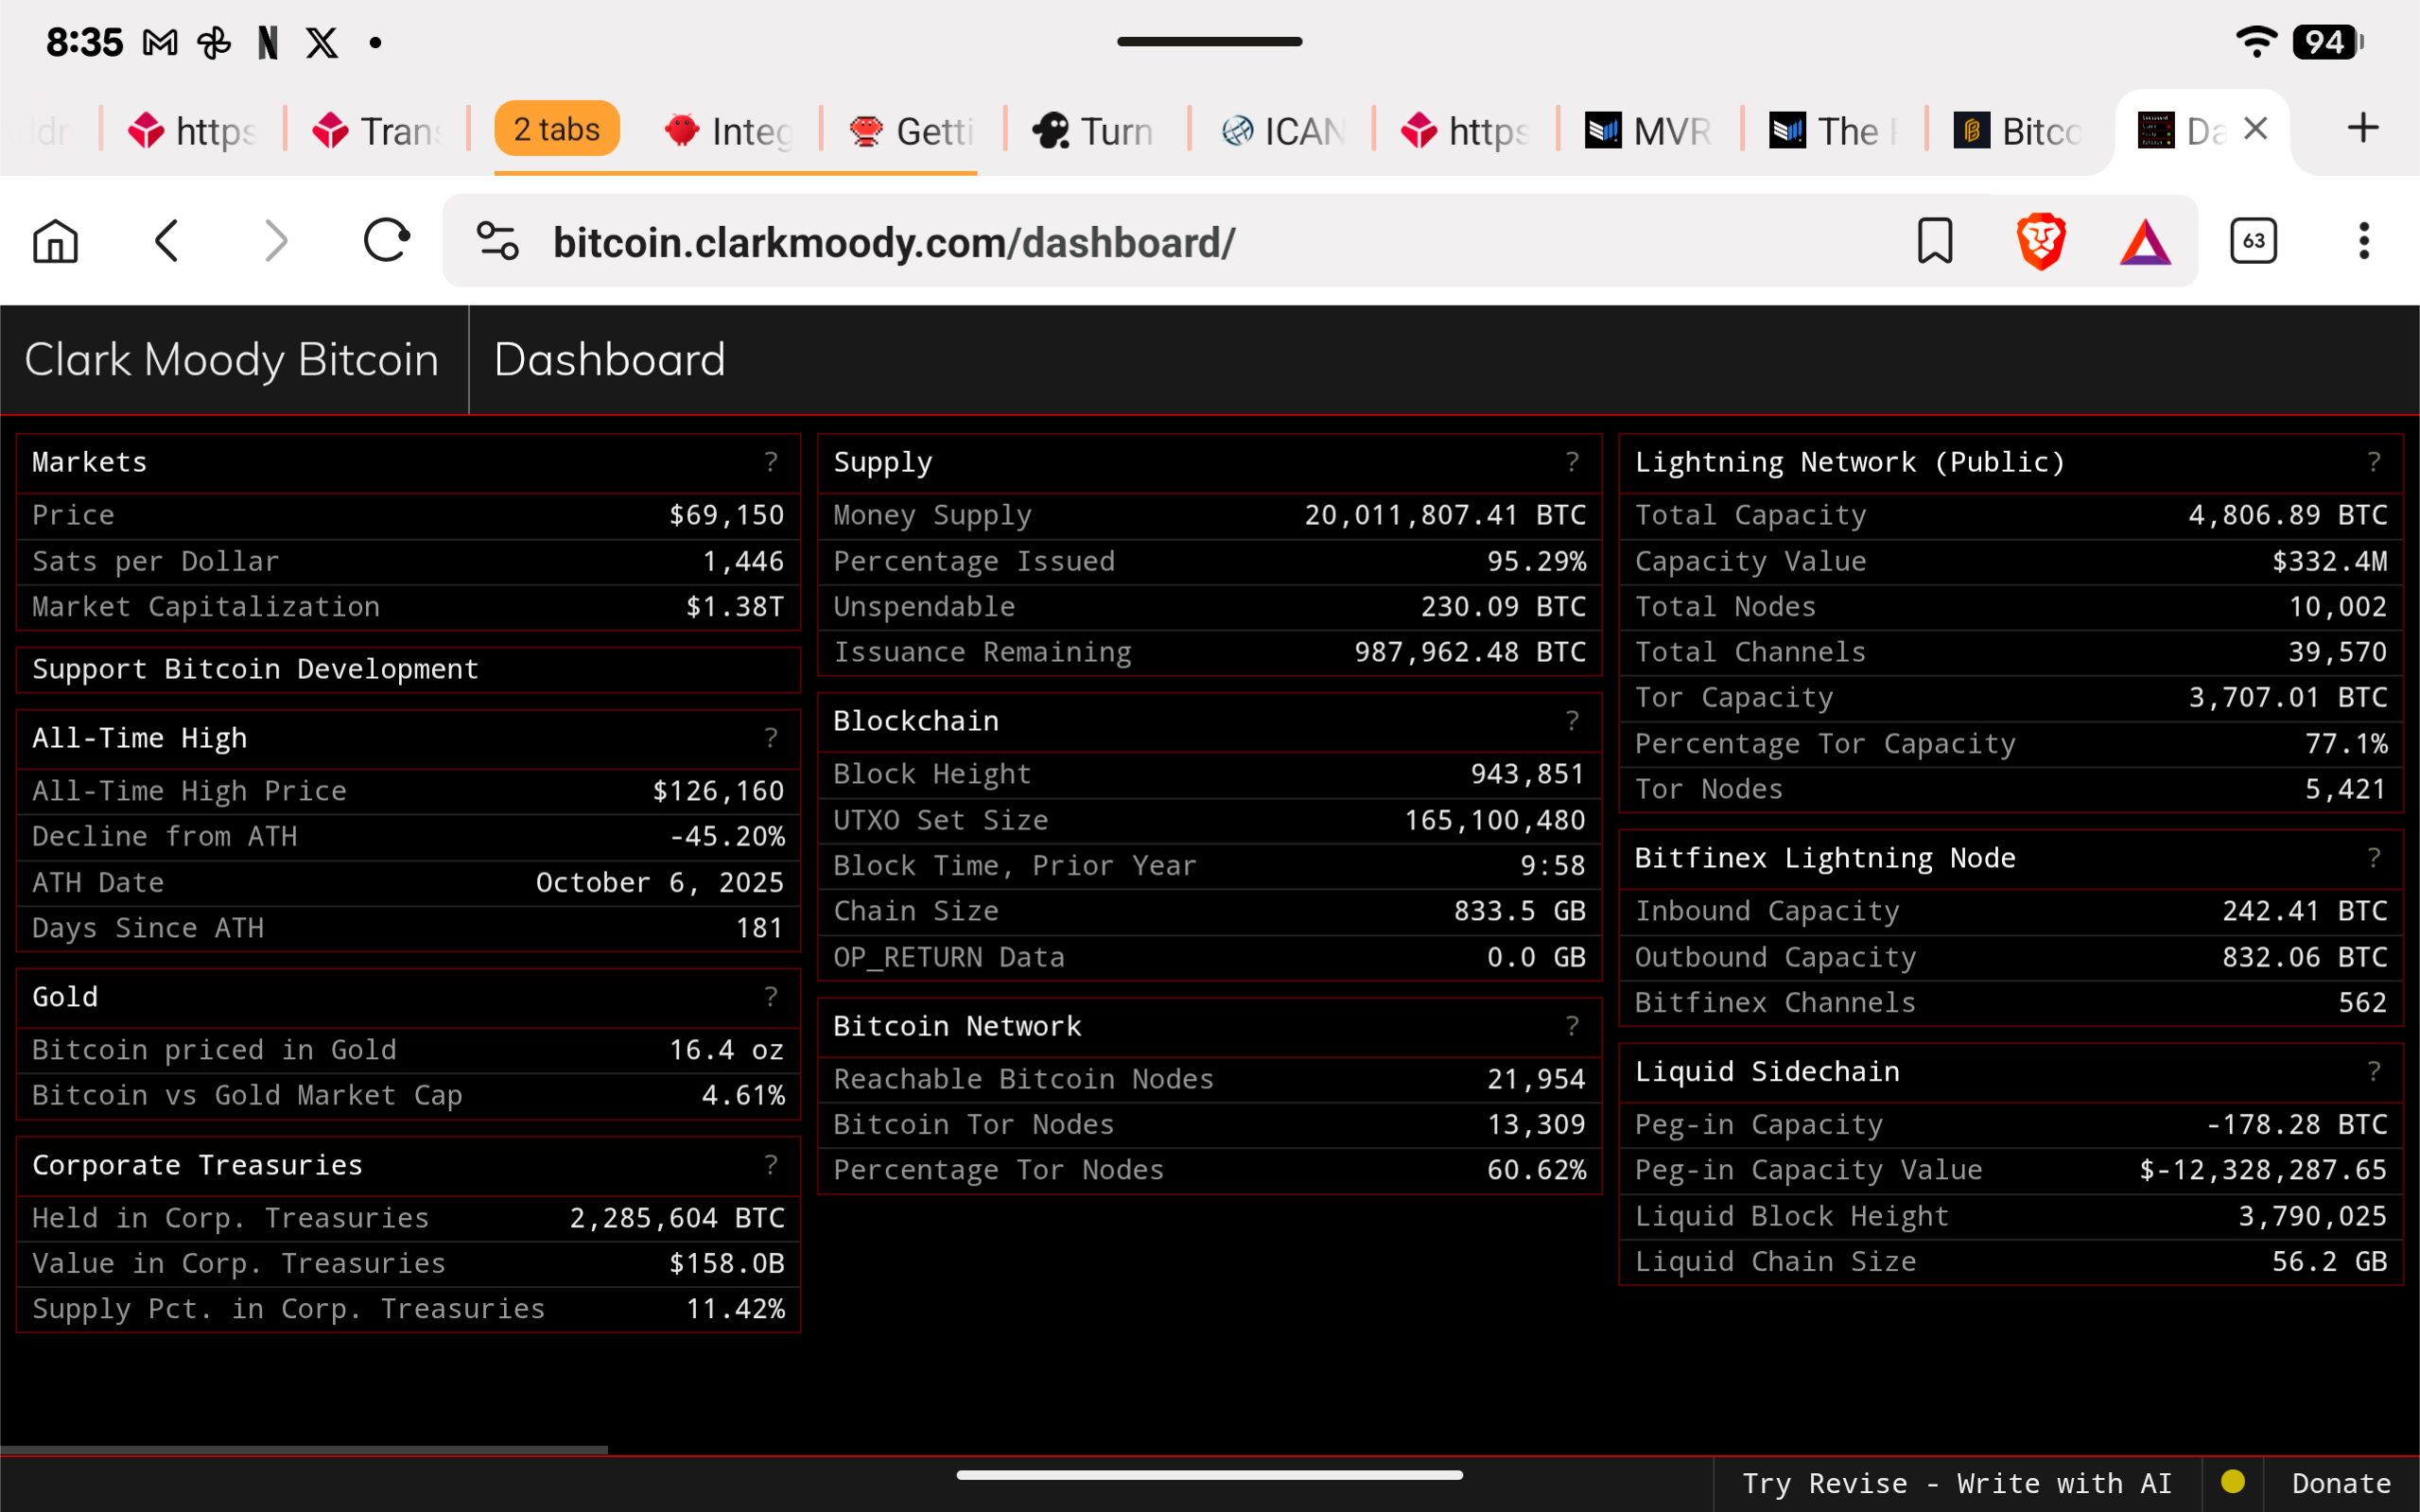Reload the page with refresh icon
The width and height of the screenshot is (2420, 1512).
(x=386, y=241)
